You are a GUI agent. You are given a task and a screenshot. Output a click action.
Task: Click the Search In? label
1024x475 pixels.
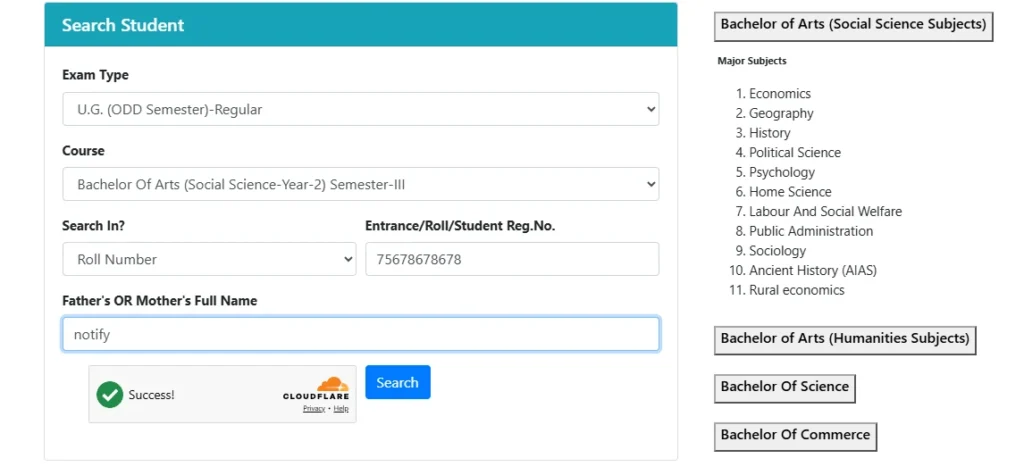click(93, 225)
